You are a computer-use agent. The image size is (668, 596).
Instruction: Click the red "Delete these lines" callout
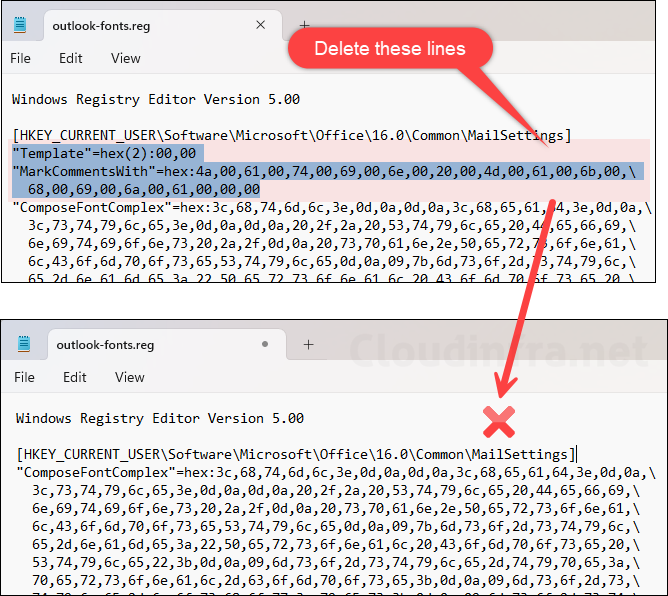pos(390,48)
